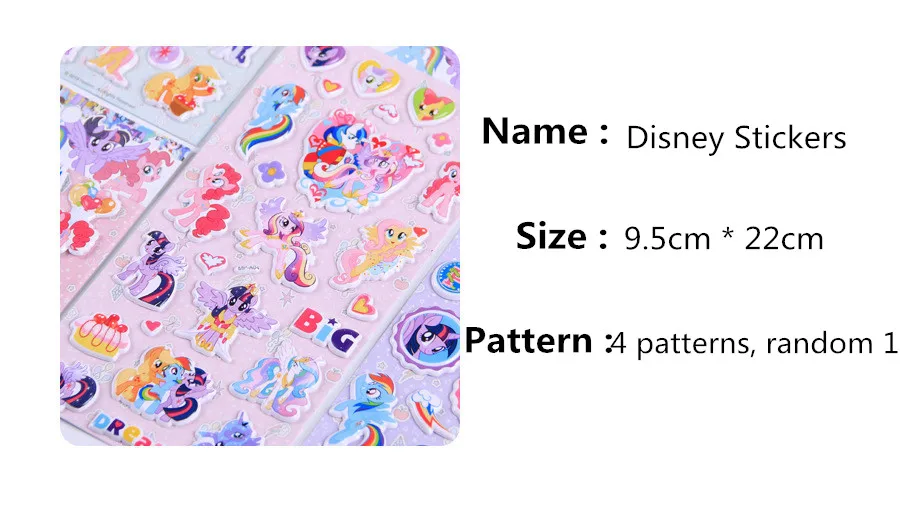Click the 'Disney Stickers' text
900x515 pixels.
tap(736, 138)
